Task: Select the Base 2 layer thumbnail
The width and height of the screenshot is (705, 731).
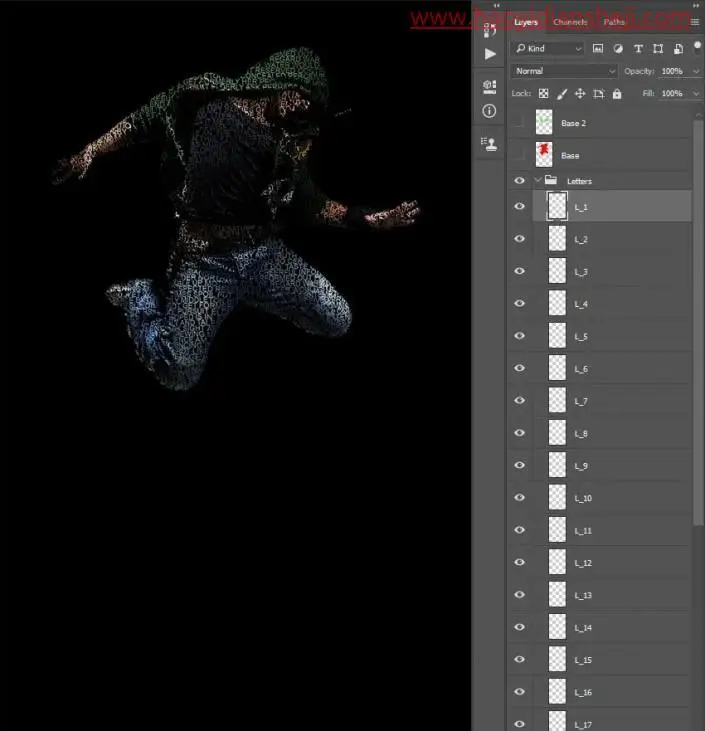Action: 544,123
